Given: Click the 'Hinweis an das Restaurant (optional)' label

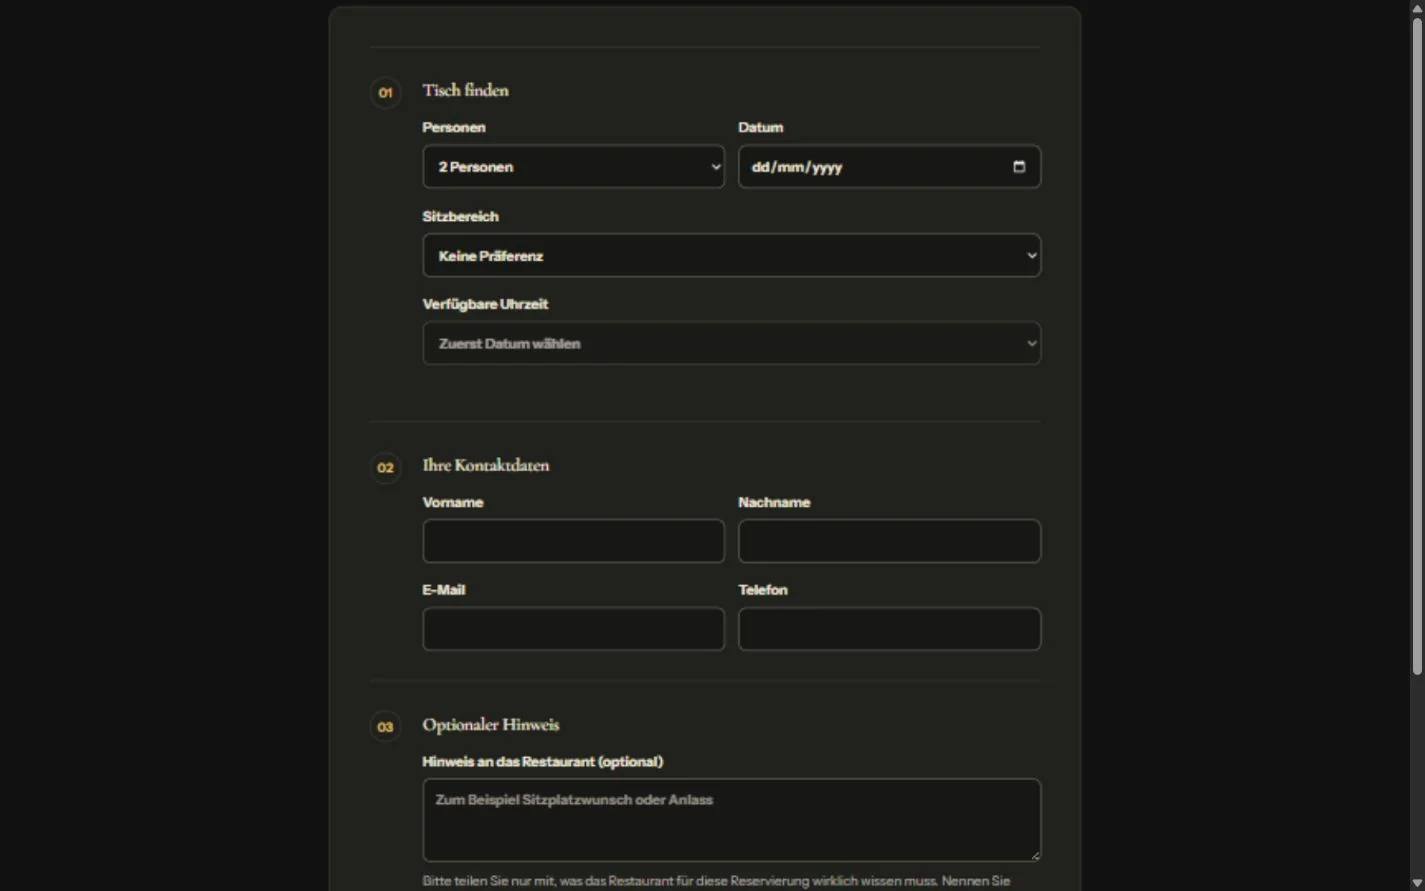Looking at the screenshot, I should [542, 762].
